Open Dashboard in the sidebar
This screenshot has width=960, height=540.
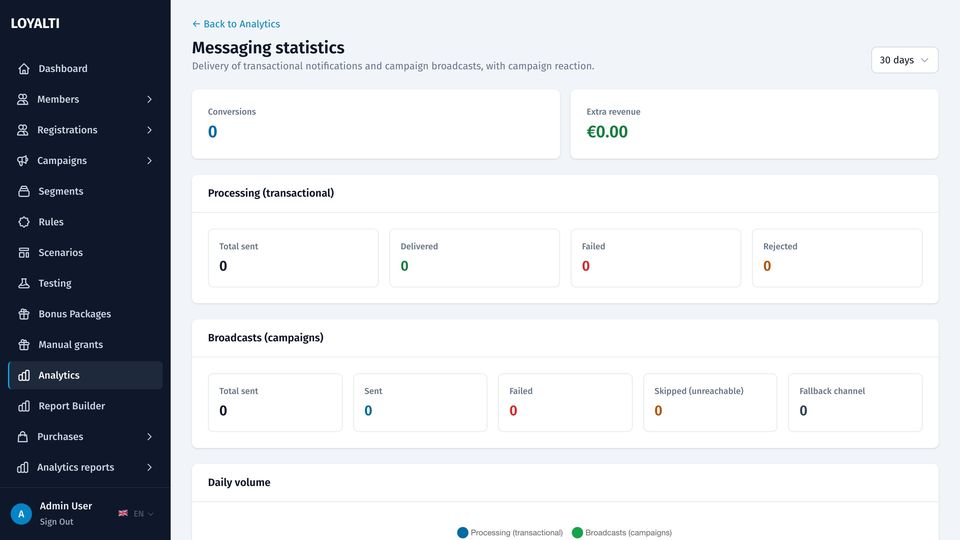pyautogui.click(x=85, y=69)
